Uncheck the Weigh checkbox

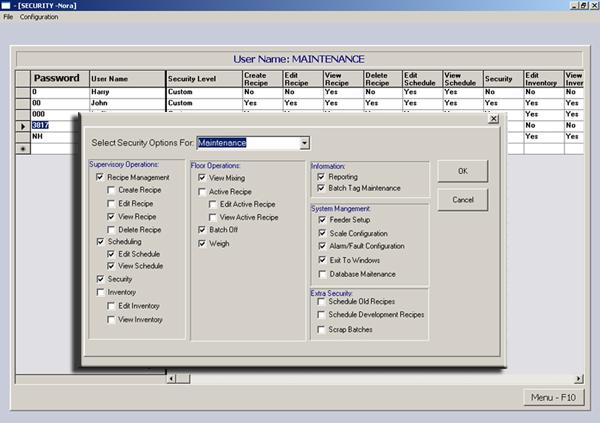click(202, 243)
